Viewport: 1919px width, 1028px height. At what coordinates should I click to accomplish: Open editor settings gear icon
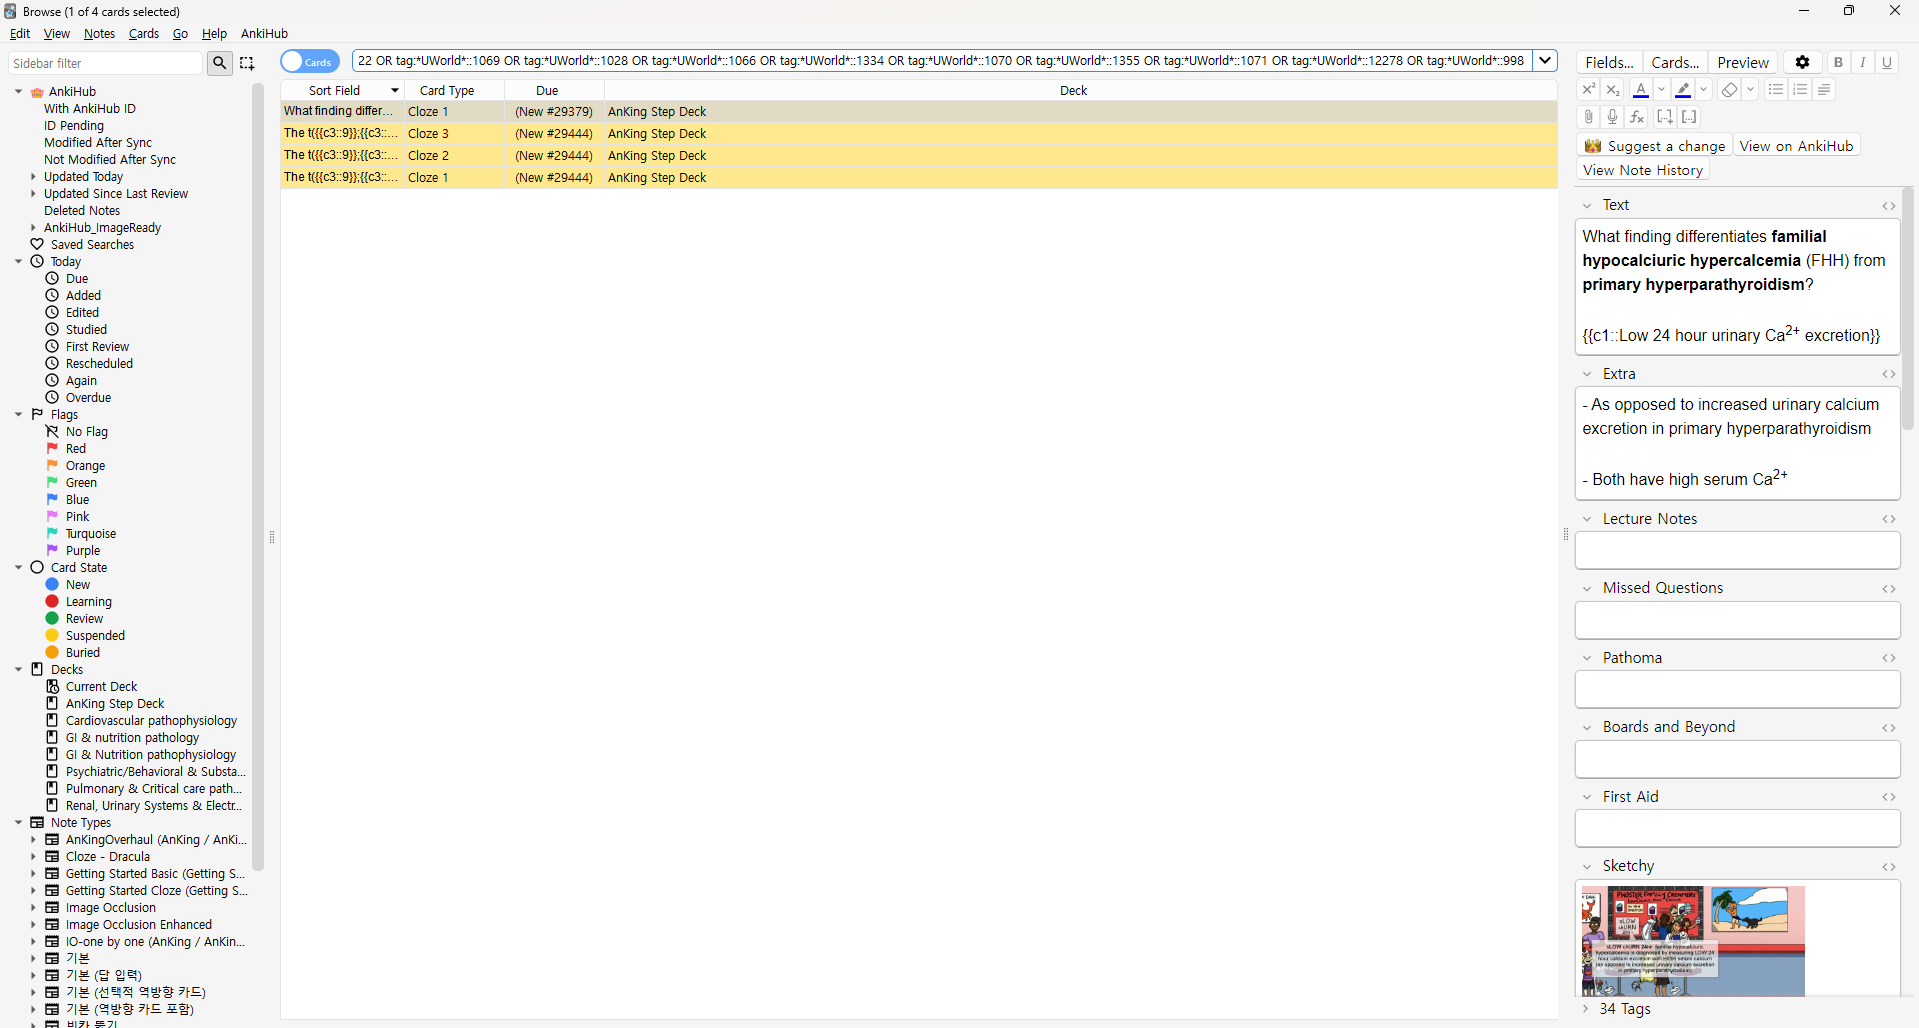click(1802, 62)
